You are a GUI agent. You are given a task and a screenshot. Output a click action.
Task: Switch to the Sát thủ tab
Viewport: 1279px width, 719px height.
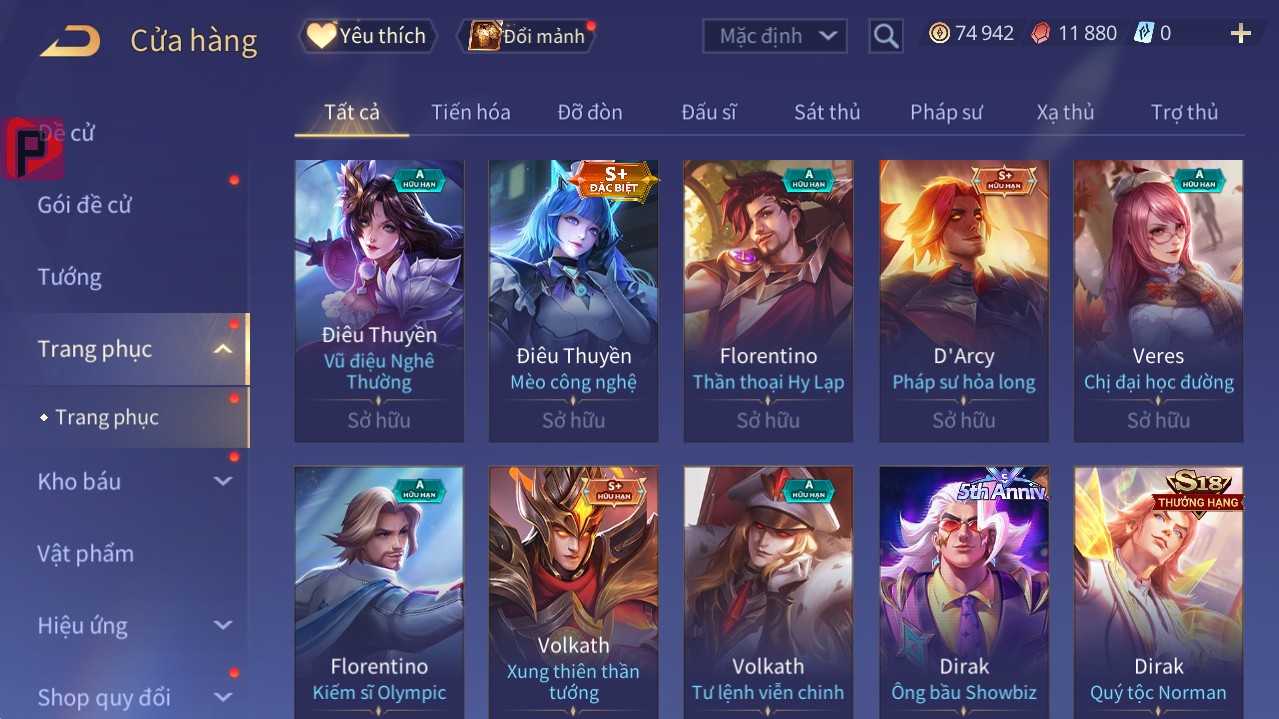(x=827, y=112)
